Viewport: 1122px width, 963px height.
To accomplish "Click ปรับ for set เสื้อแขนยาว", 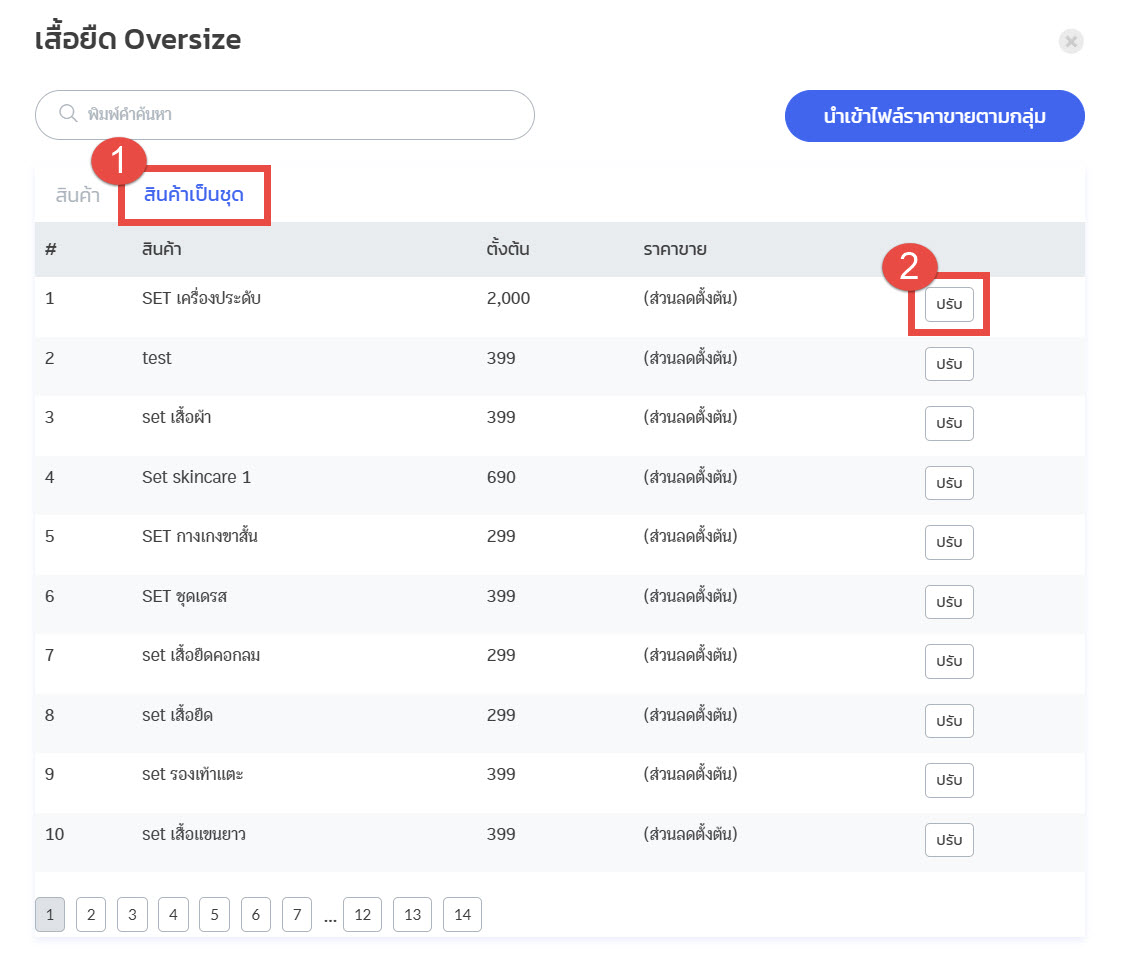I will [x=948, y=840].
